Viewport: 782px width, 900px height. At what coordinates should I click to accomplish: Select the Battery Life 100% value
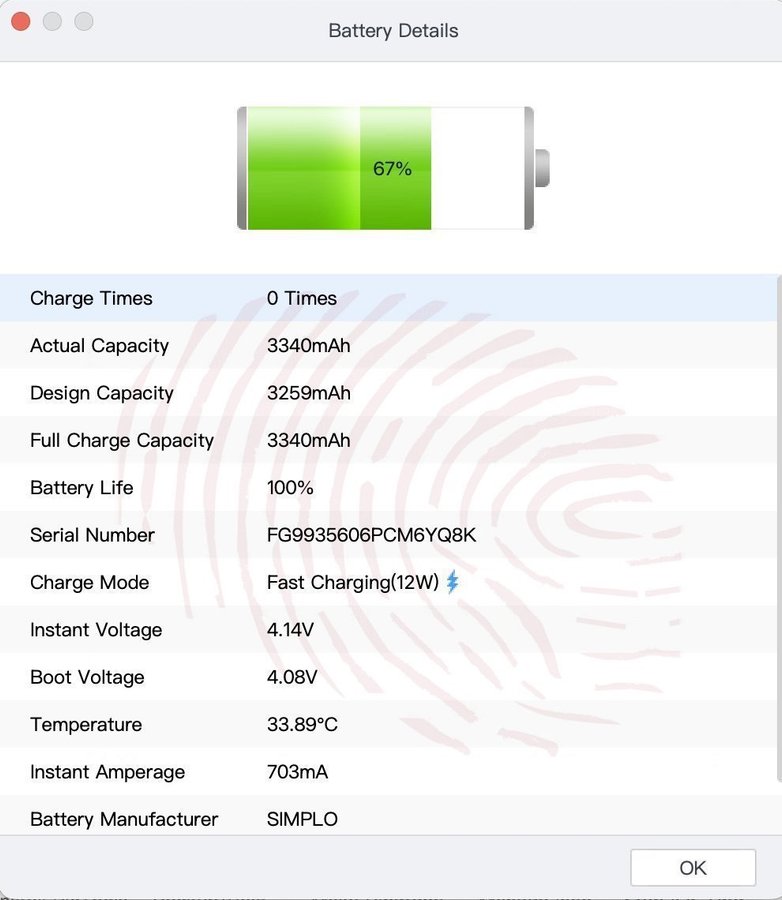point(290,488)
